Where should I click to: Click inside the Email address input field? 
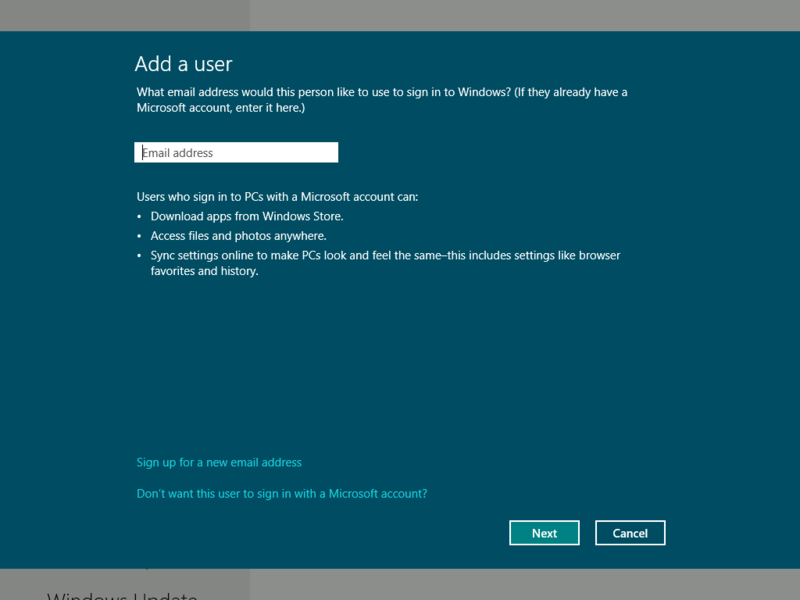pos(236,152)
